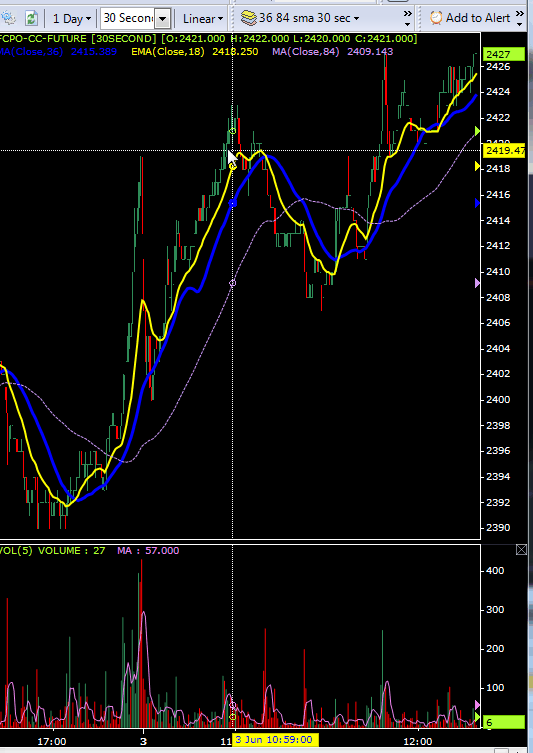This screenshot has width=533, height=753.
Task: Click the 17:00 time axis label
Action: tap(52, 741)
